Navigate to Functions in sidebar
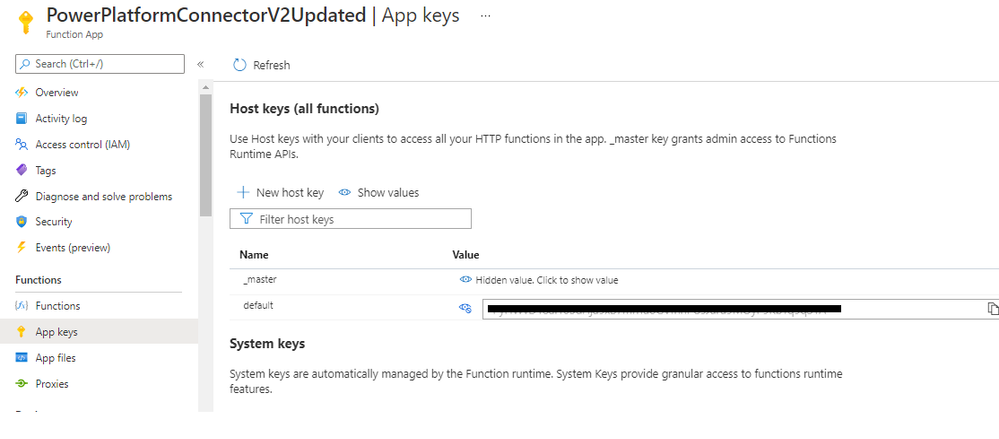 [x=57, y=306]
